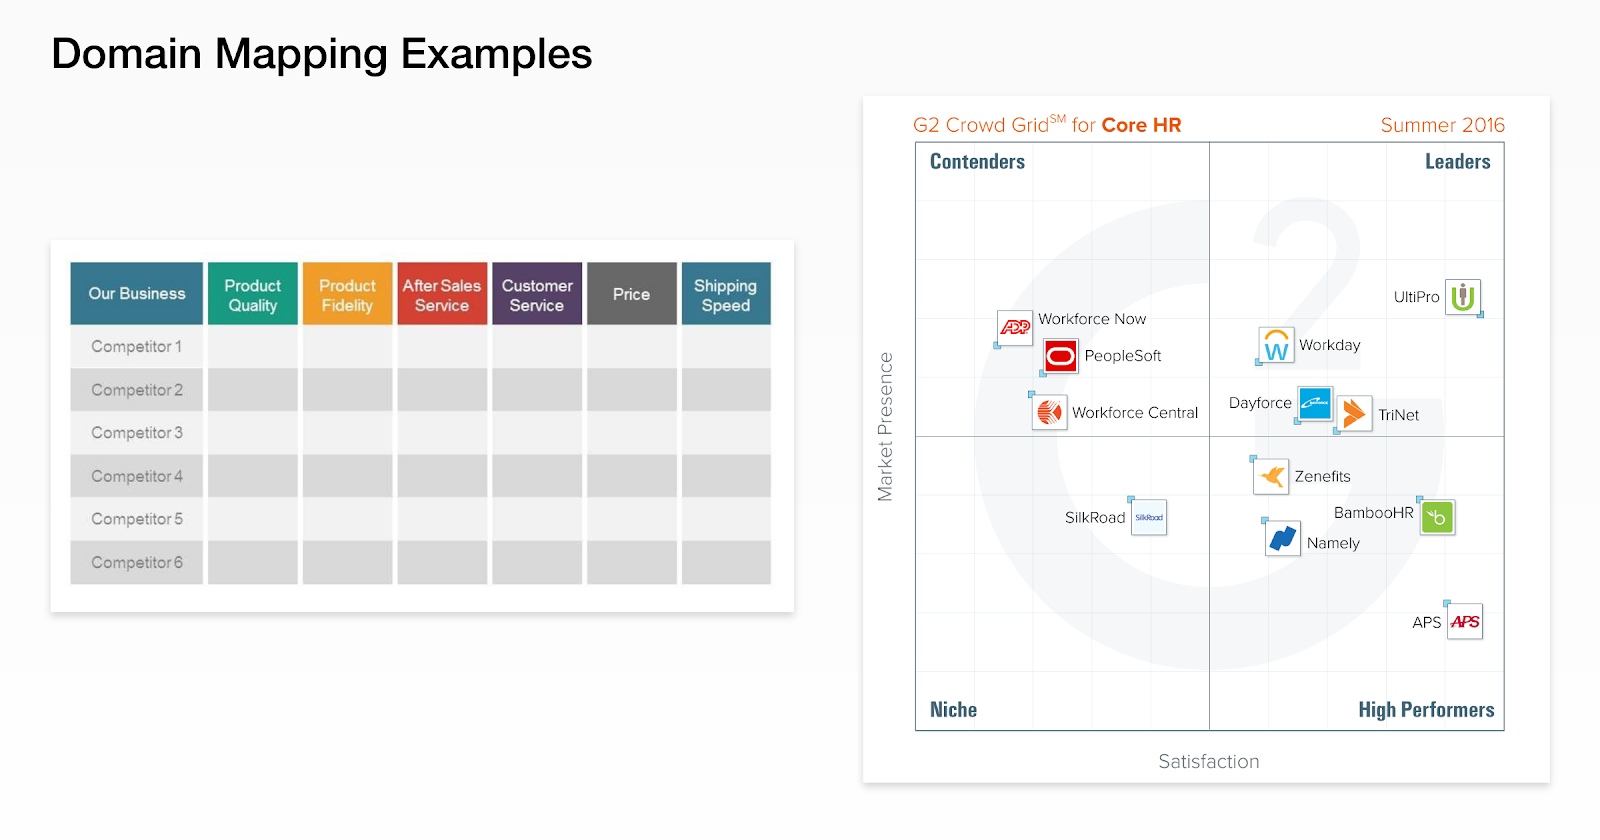Screen dimensions: 1600x840
Task: Select the Leaders quadrant label
Action: (1457, 162)
